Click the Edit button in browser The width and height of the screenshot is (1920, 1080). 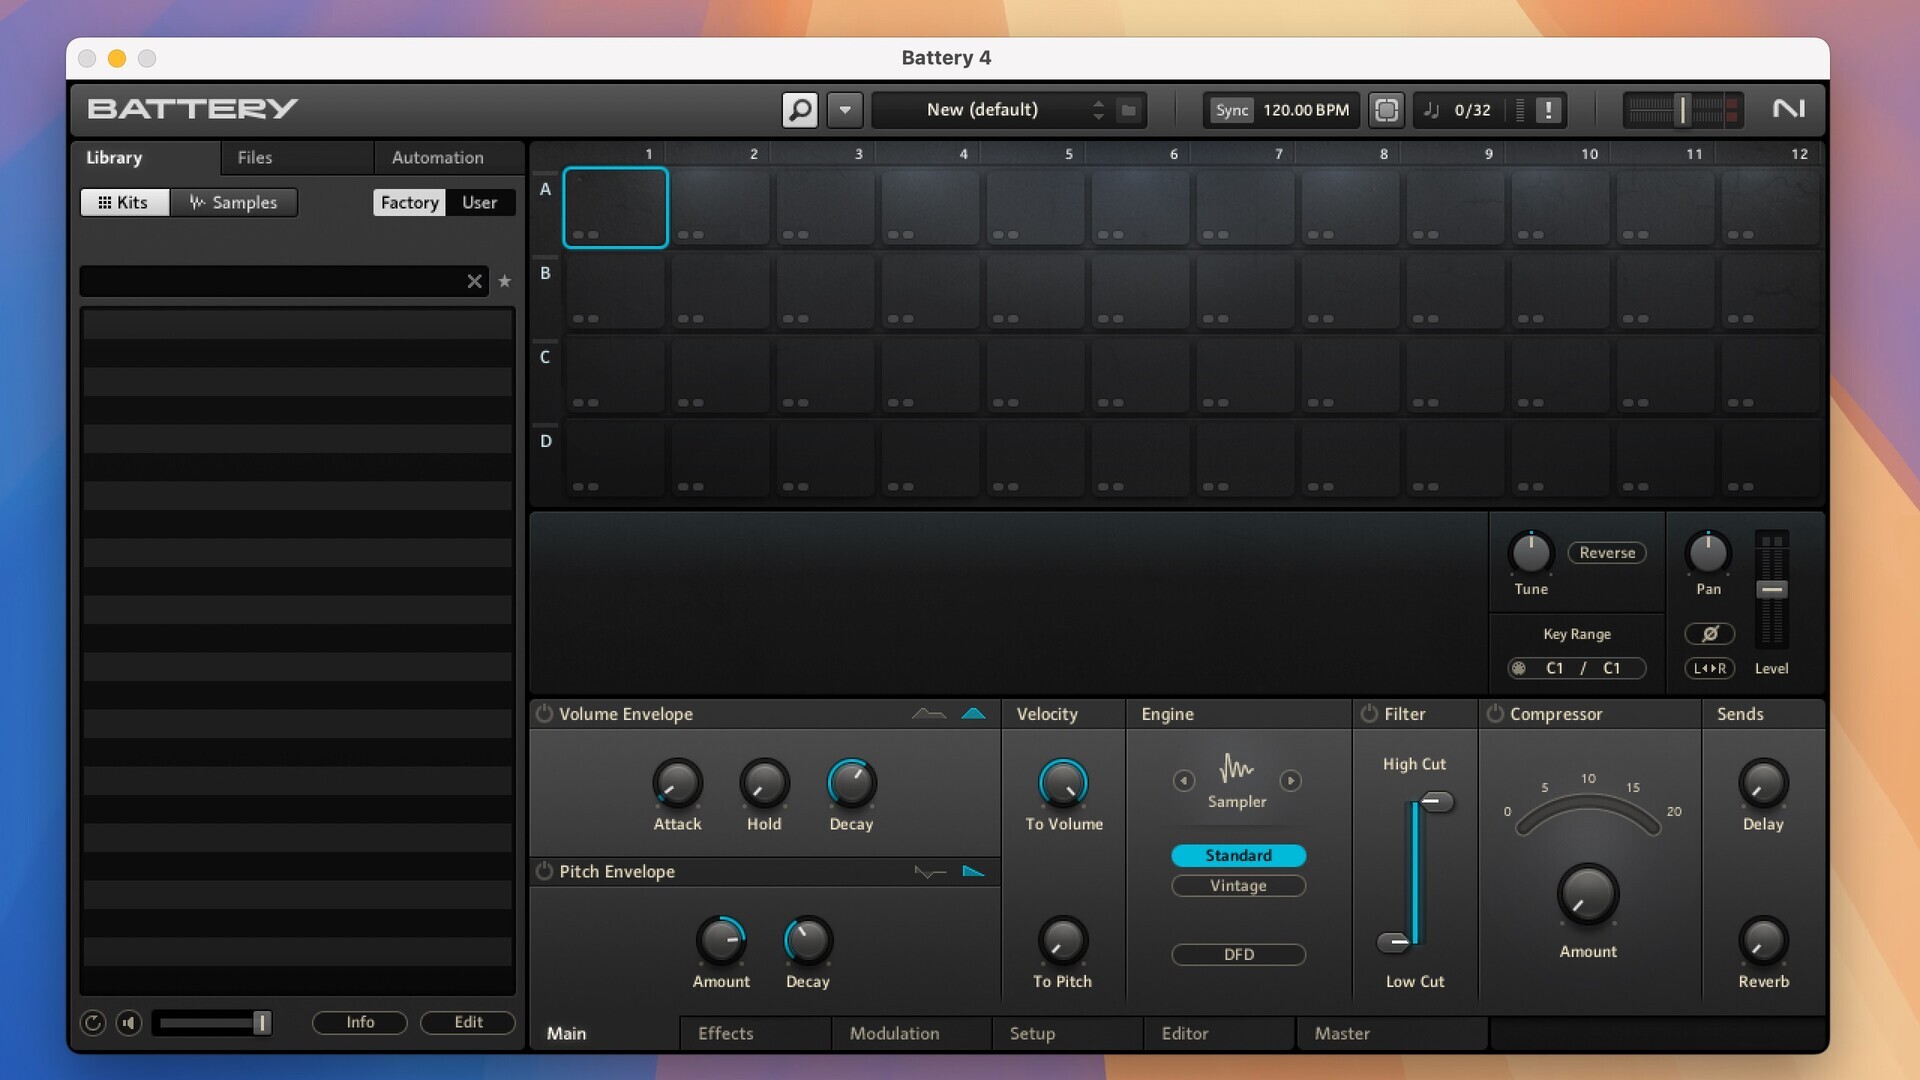[468, 1022]
